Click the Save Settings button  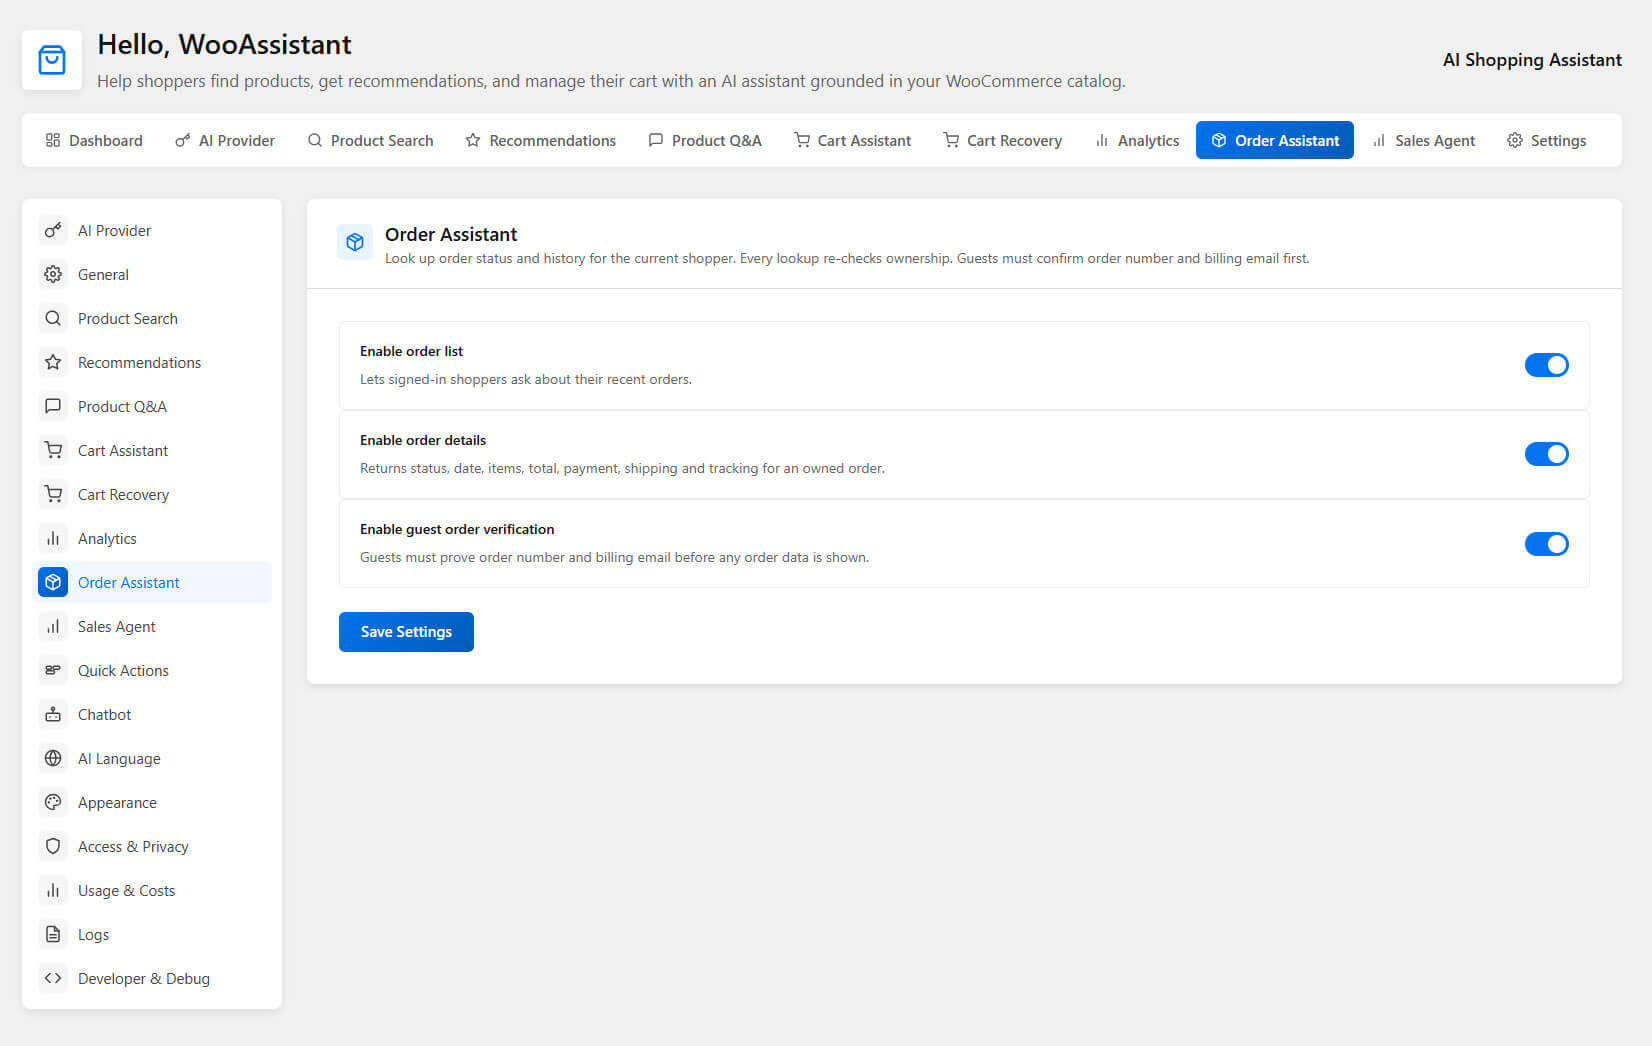[406, 632]
